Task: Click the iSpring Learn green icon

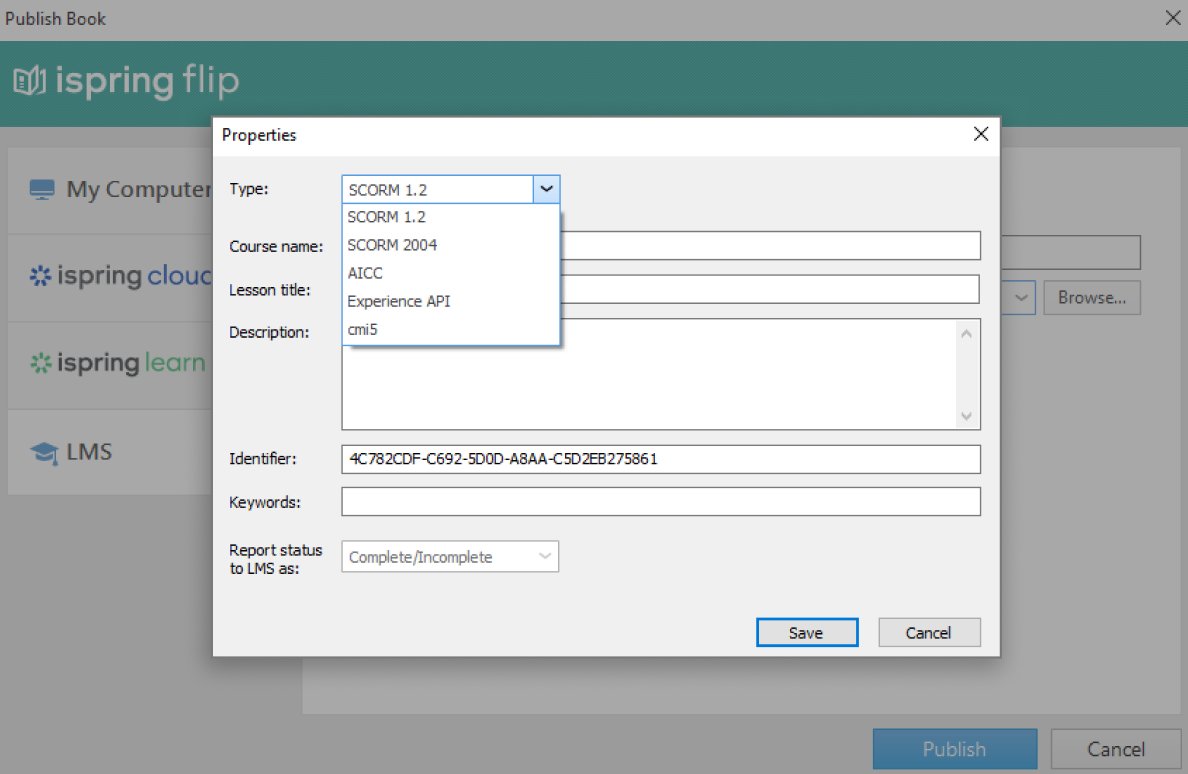Action: [40, 364]
